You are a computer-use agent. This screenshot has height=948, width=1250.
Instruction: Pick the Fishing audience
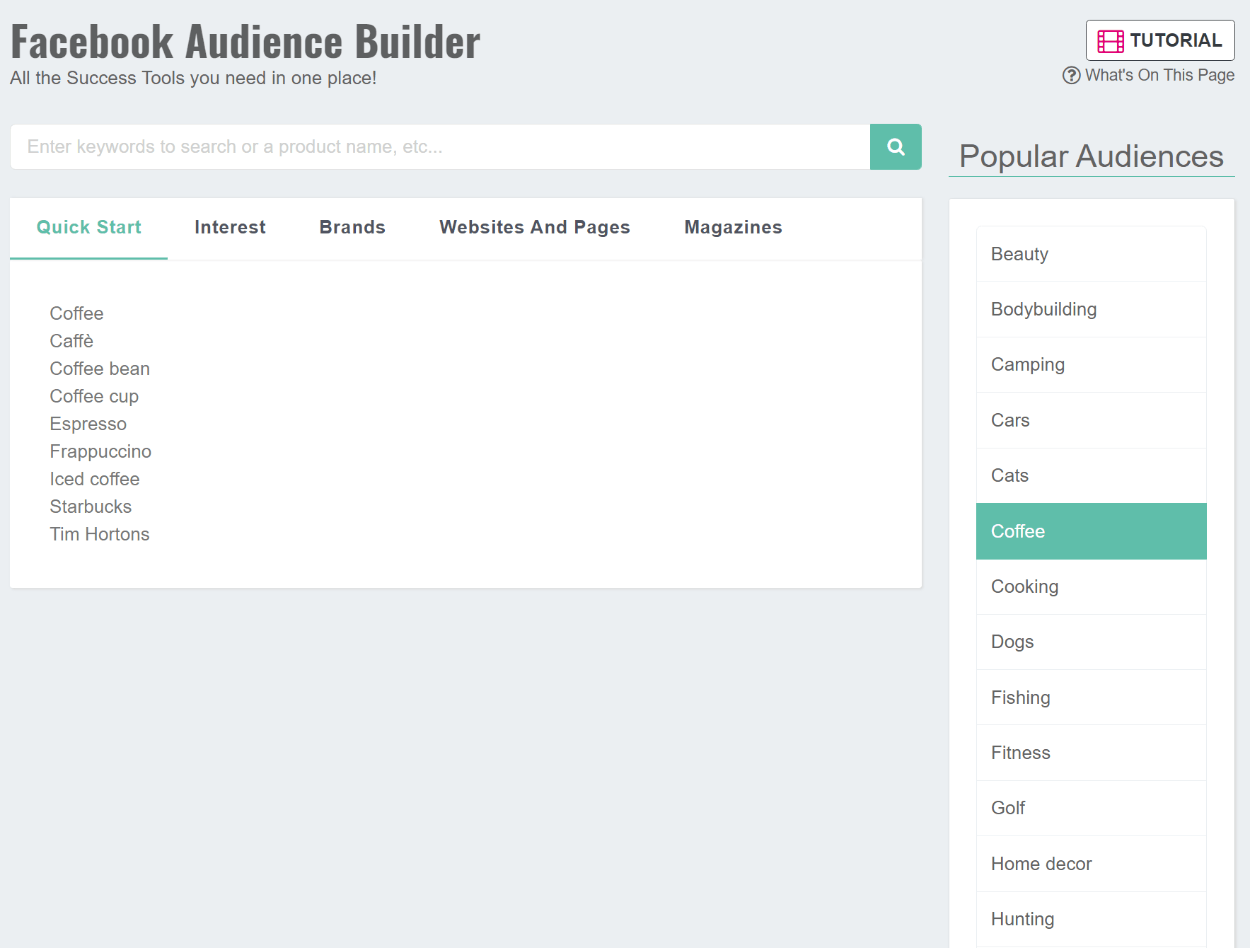(x=1091, y=697)
